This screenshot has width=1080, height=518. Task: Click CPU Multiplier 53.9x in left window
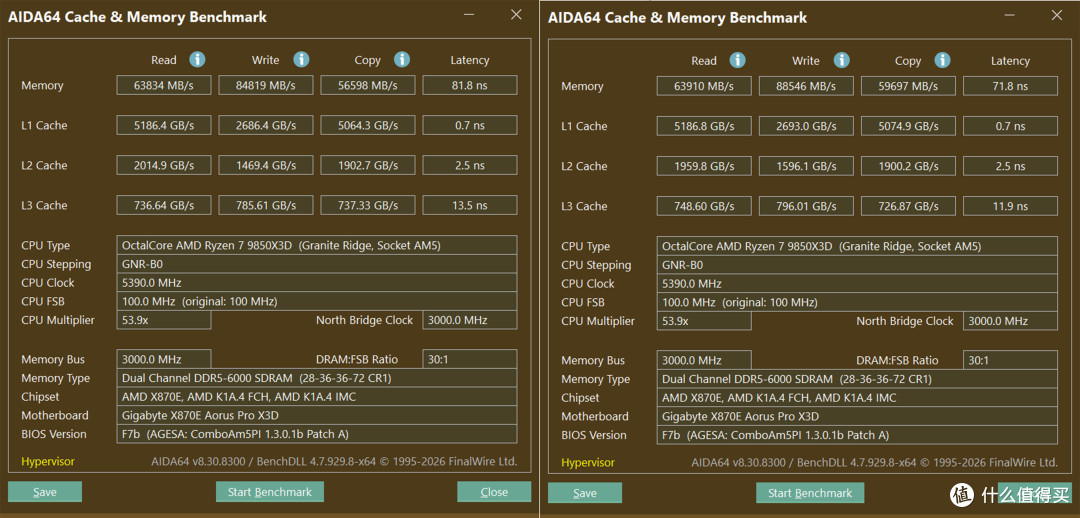pyautogui.click(x=164, y=320)
